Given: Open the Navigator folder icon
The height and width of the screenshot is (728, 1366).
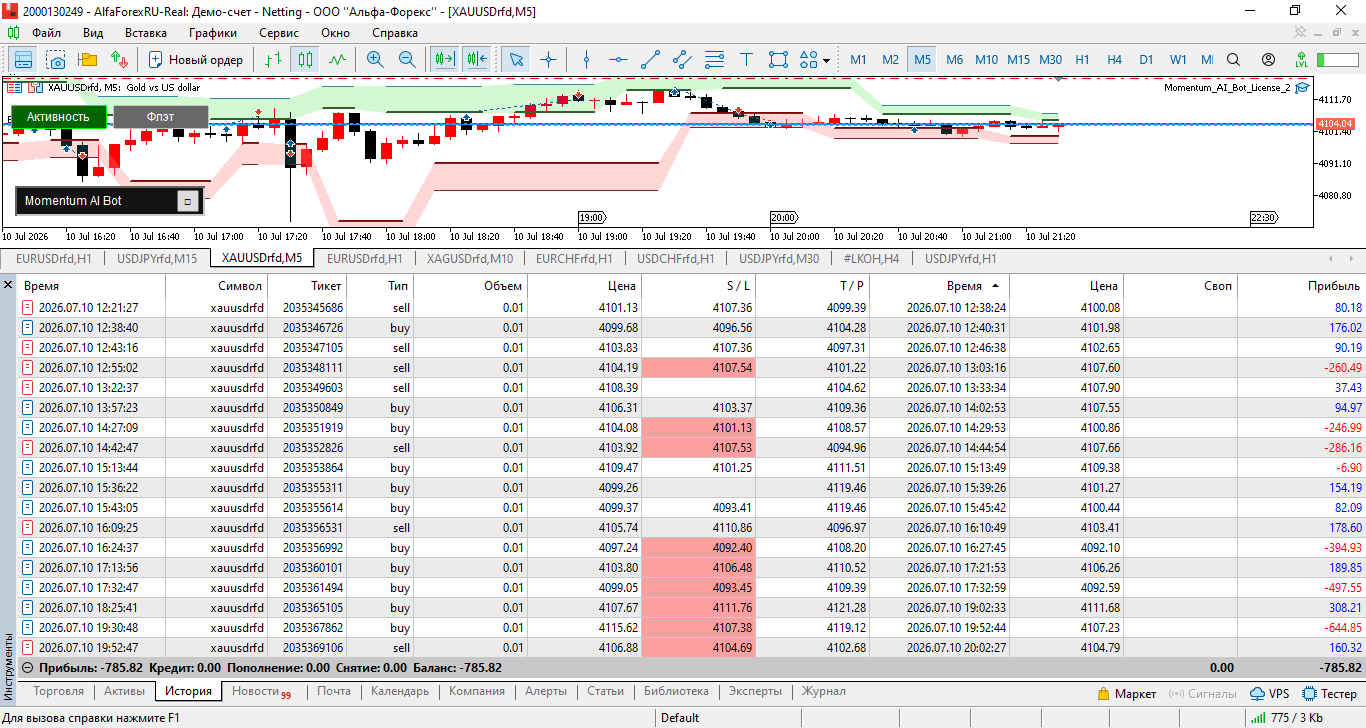Looking at the screenshot, I should [88, 59].
